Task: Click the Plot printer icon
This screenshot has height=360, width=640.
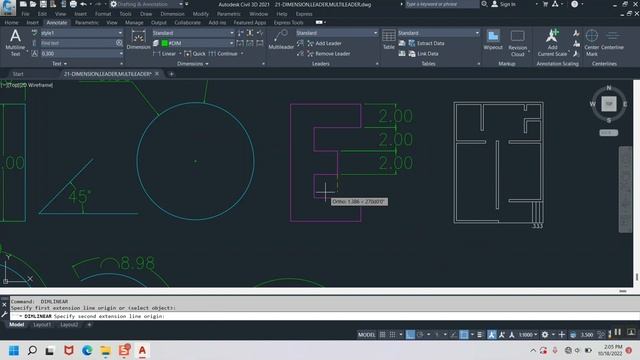Action: 73,4
